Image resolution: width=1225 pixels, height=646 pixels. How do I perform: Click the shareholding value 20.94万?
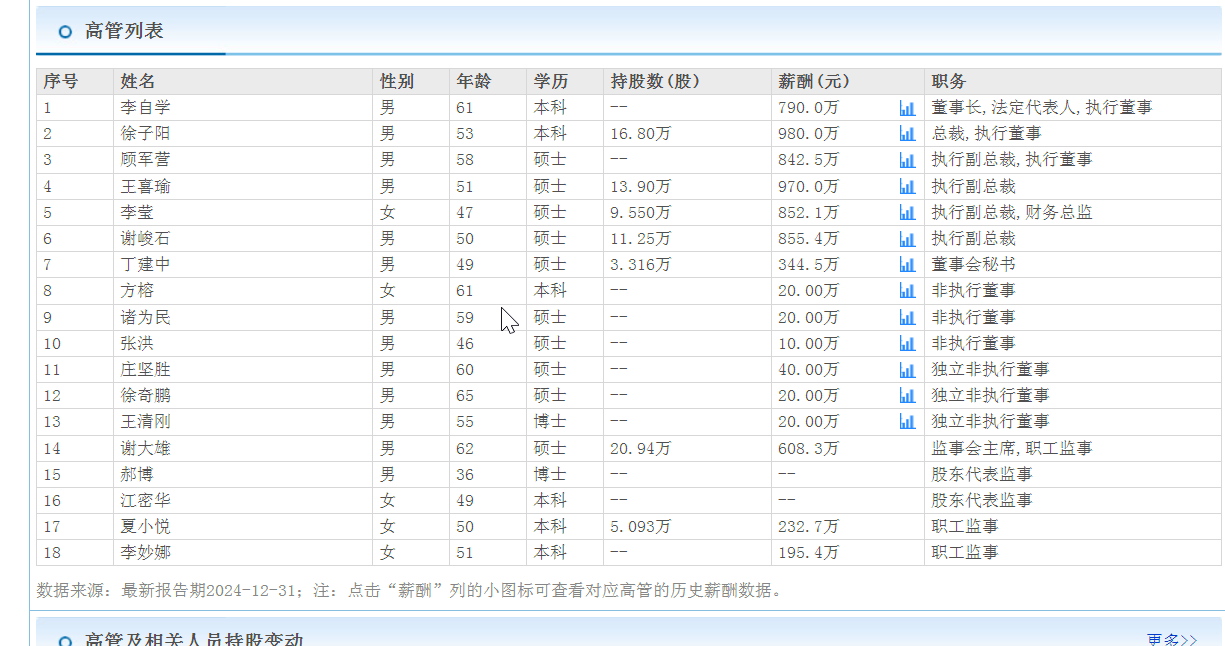(x=640, y=449)
